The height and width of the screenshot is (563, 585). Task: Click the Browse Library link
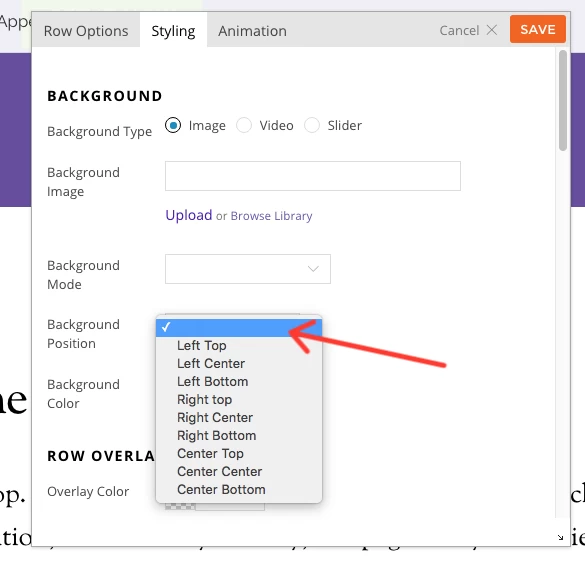[x=271, y=216]
